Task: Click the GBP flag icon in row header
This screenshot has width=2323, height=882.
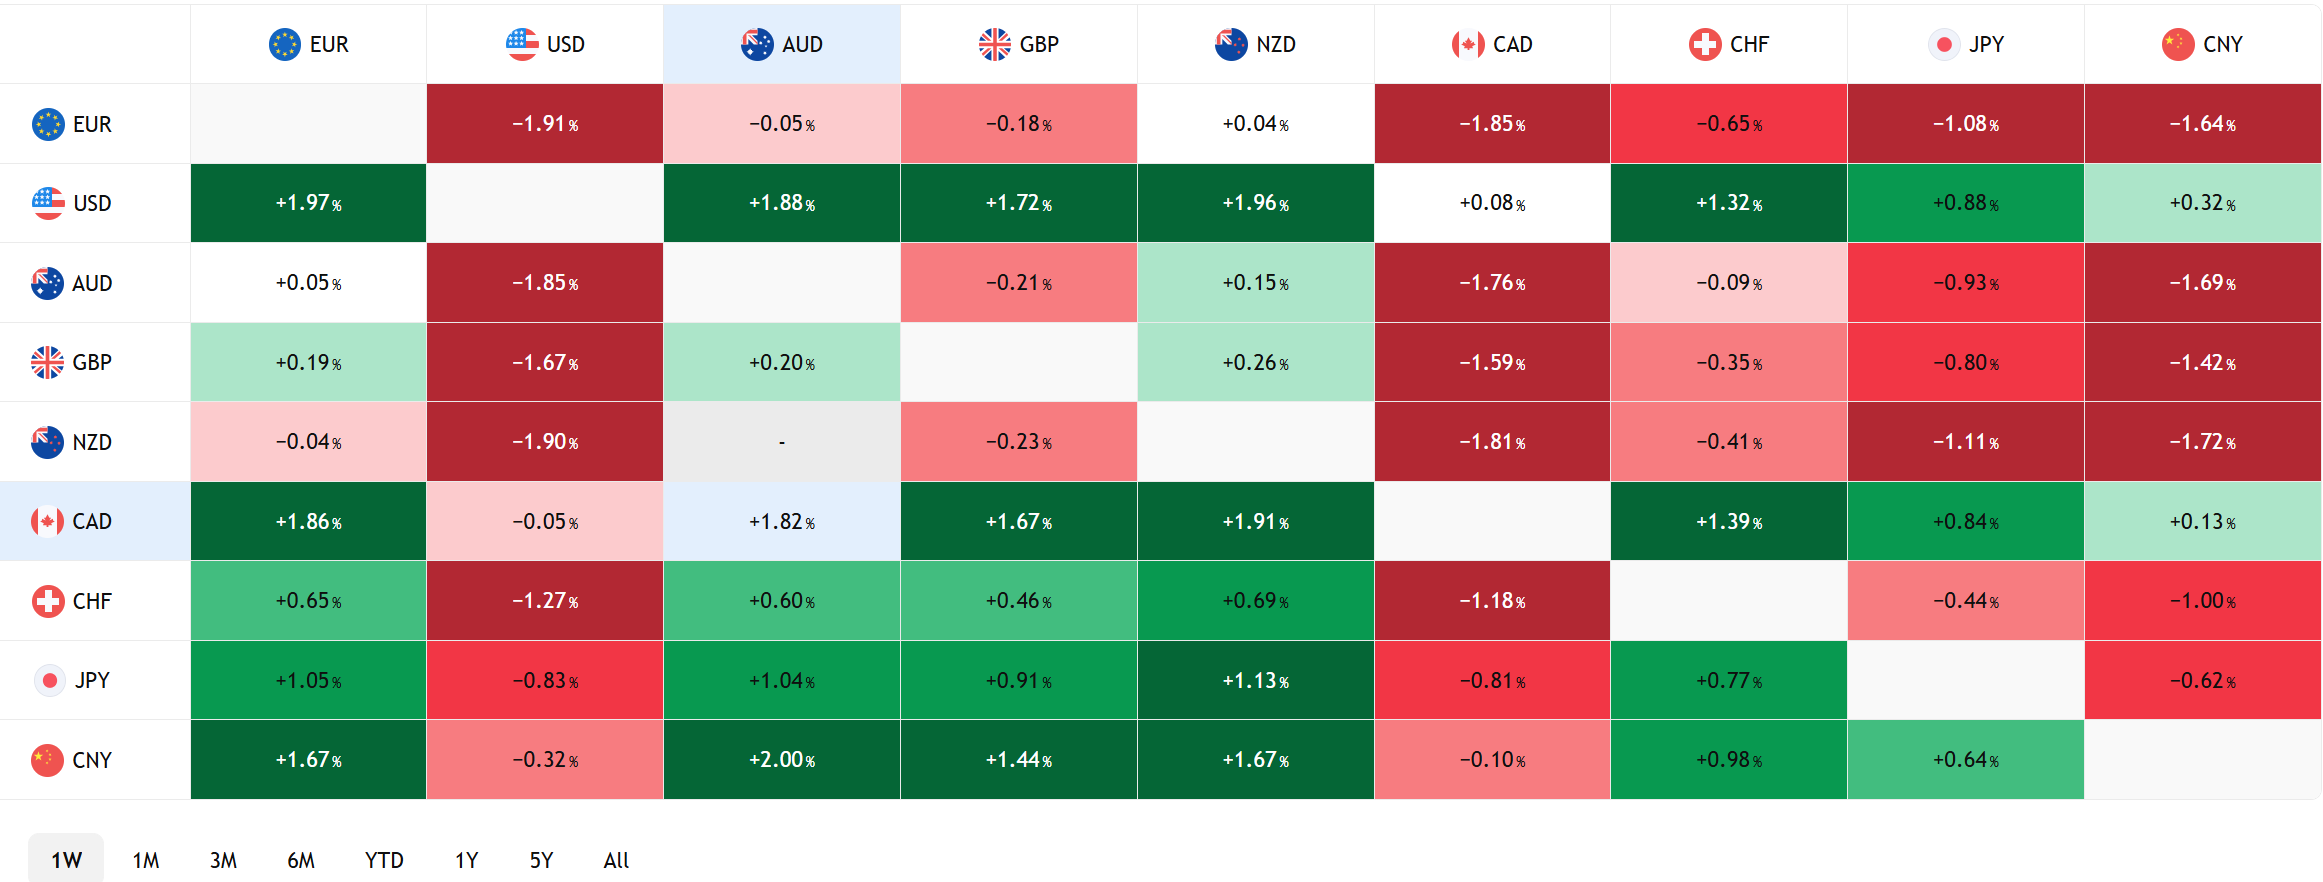Action: tap(47, 362)
